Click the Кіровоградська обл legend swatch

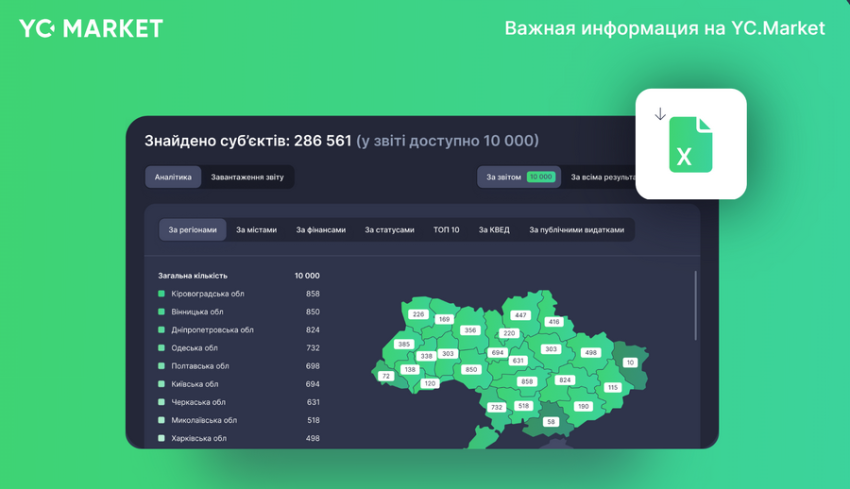point(161,294)
